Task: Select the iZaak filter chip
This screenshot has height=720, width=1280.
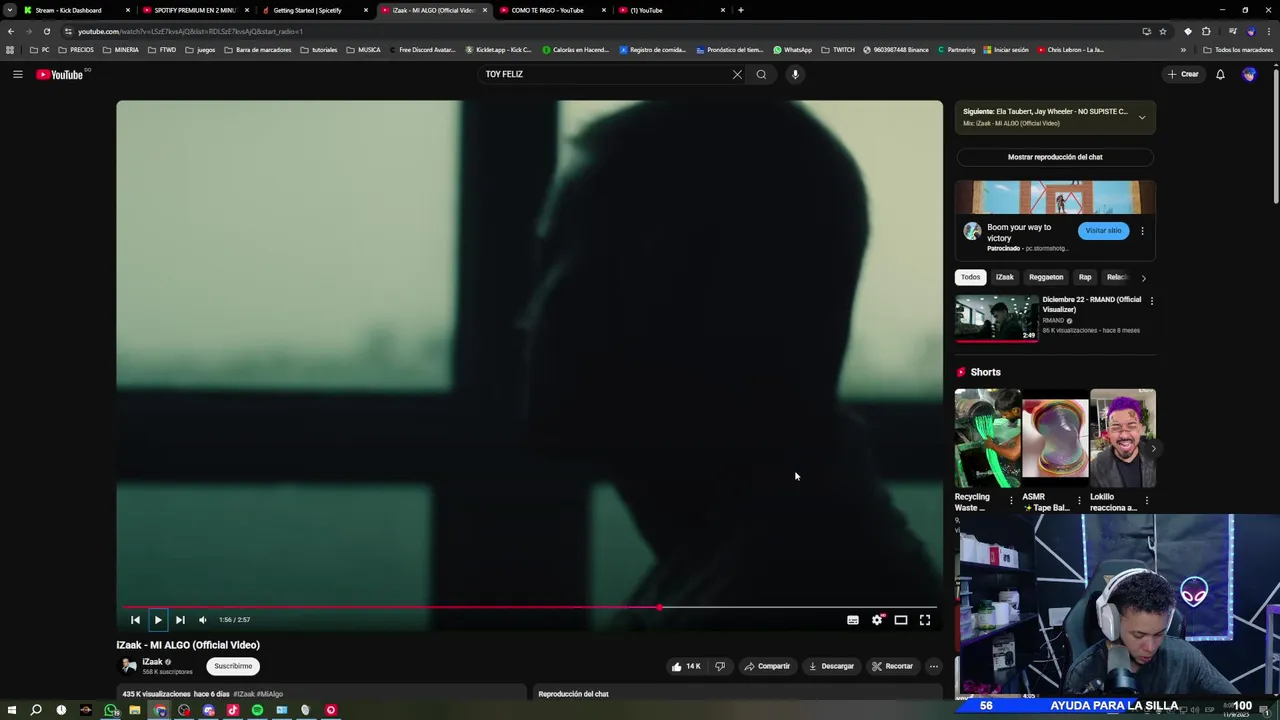Action: click(1004, 277)
